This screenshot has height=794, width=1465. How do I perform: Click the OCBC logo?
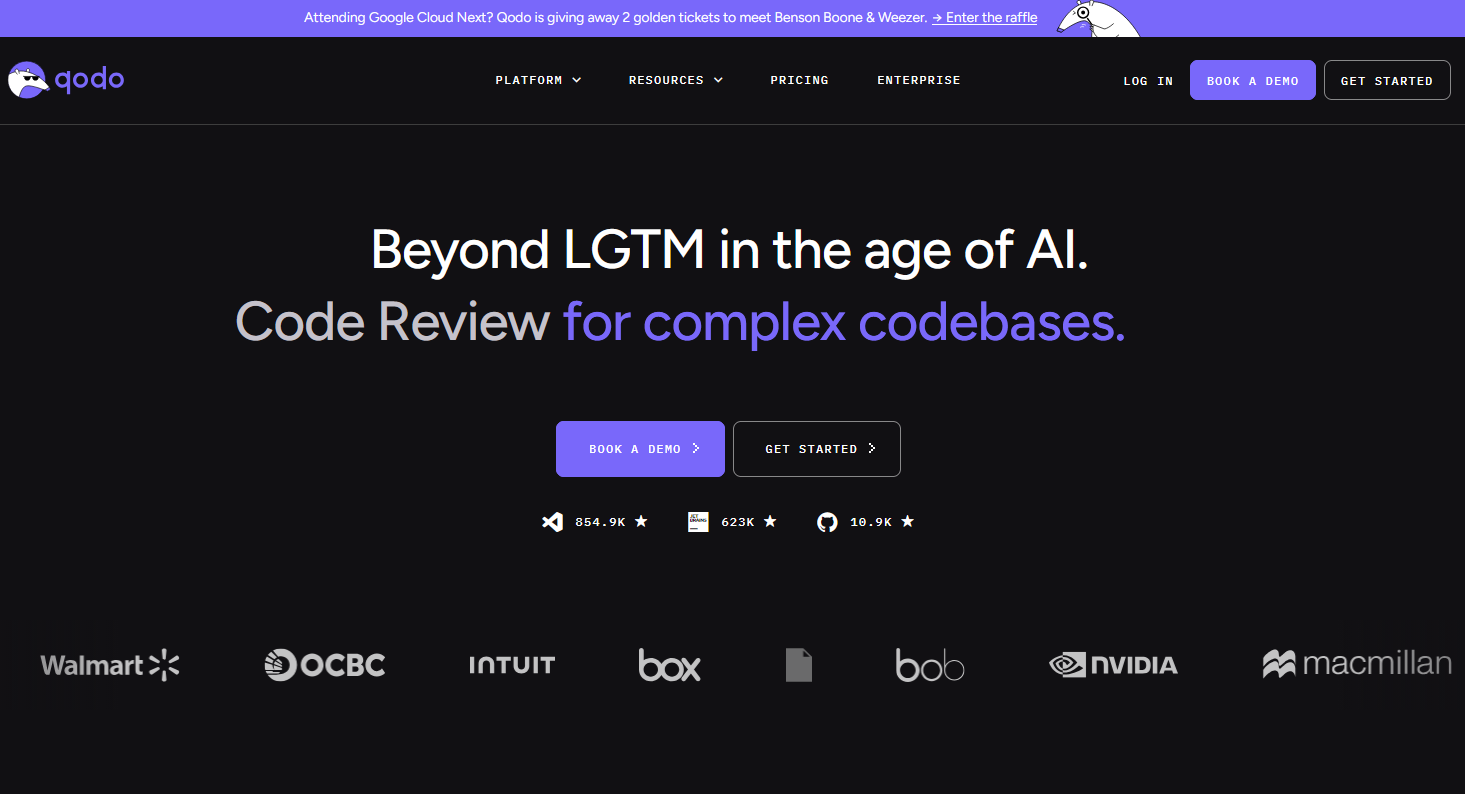(325, 665)
